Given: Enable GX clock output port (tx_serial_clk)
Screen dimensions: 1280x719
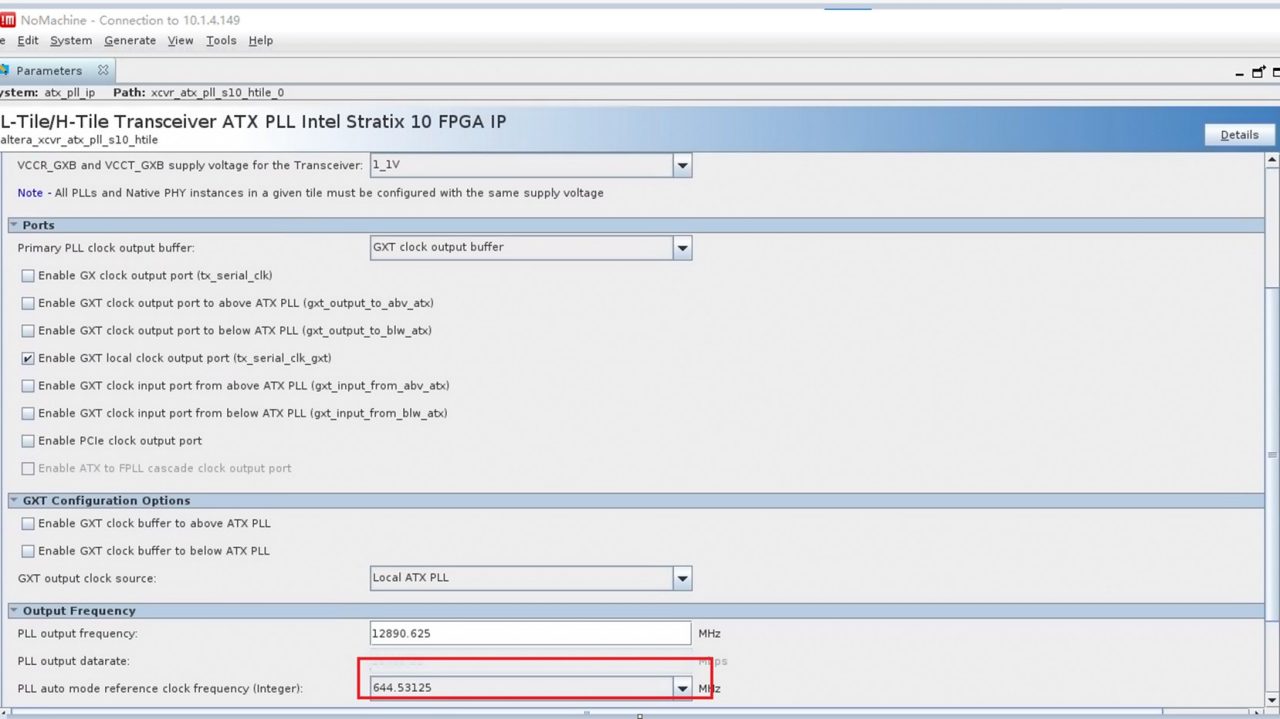Looking at the screenshot, I should 28,276.
